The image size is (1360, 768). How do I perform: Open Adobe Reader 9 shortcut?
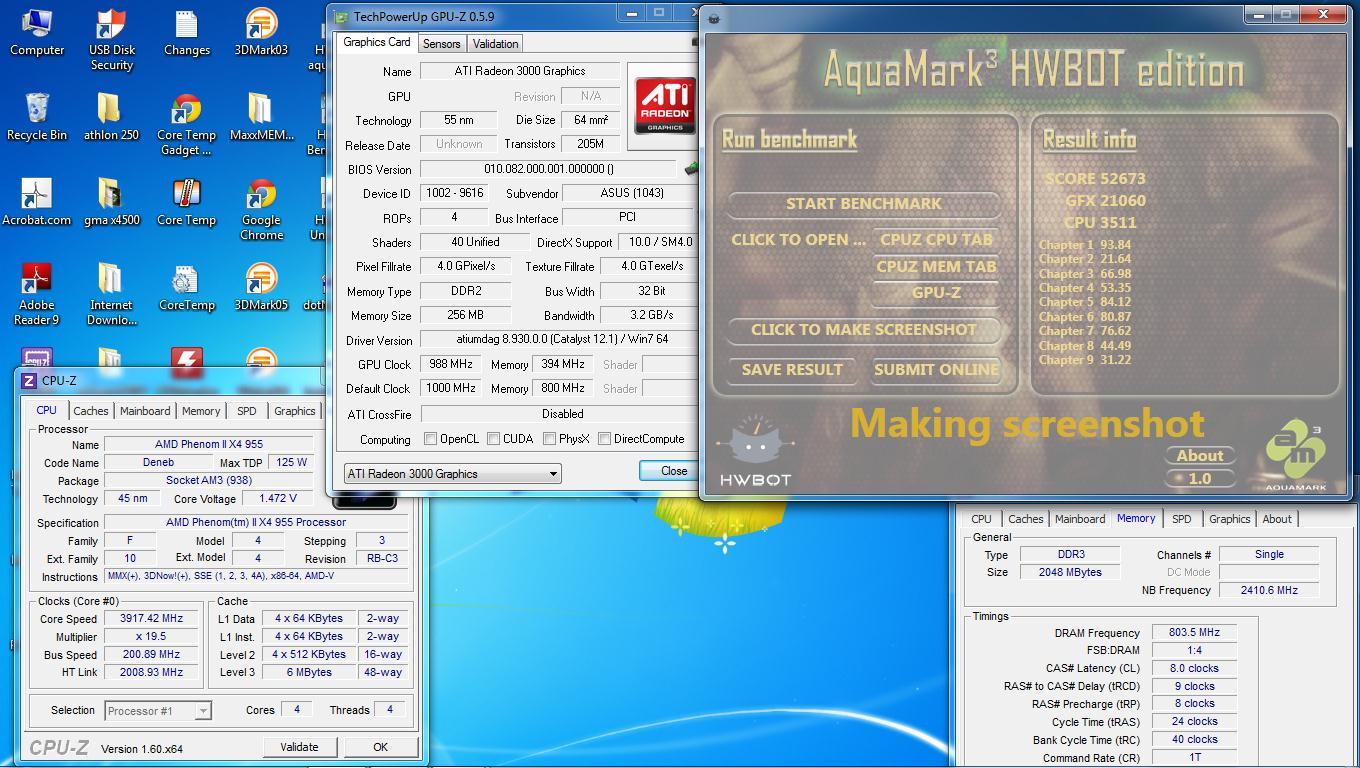coord(37,295)
